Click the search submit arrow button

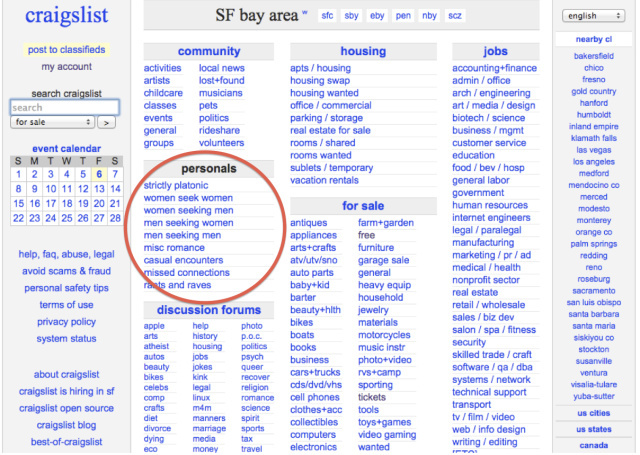107,123
